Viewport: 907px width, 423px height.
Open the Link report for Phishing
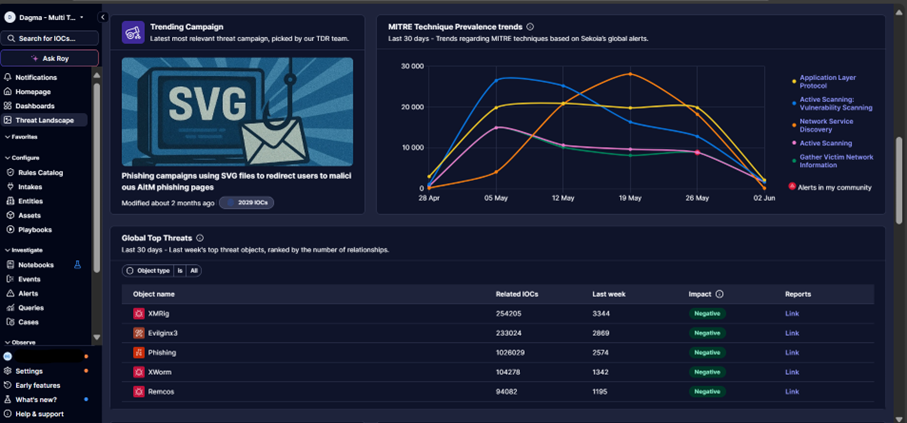click(792, 352)
